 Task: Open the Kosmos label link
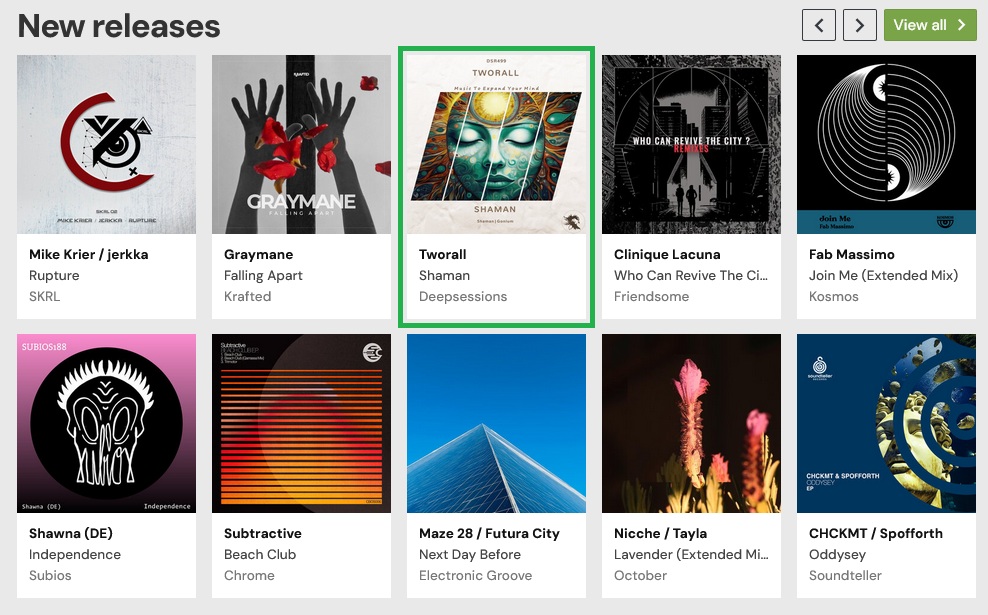click(834, 296)
